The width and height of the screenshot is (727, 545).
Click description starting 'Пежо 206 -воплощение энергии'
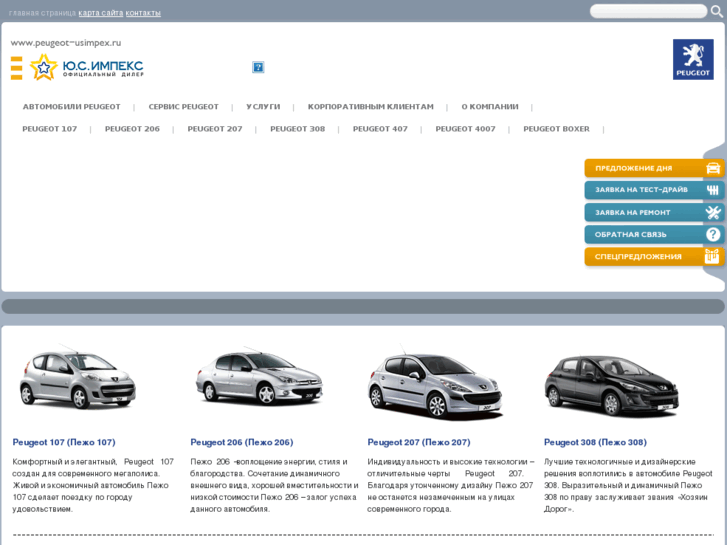tap(274, 485)
